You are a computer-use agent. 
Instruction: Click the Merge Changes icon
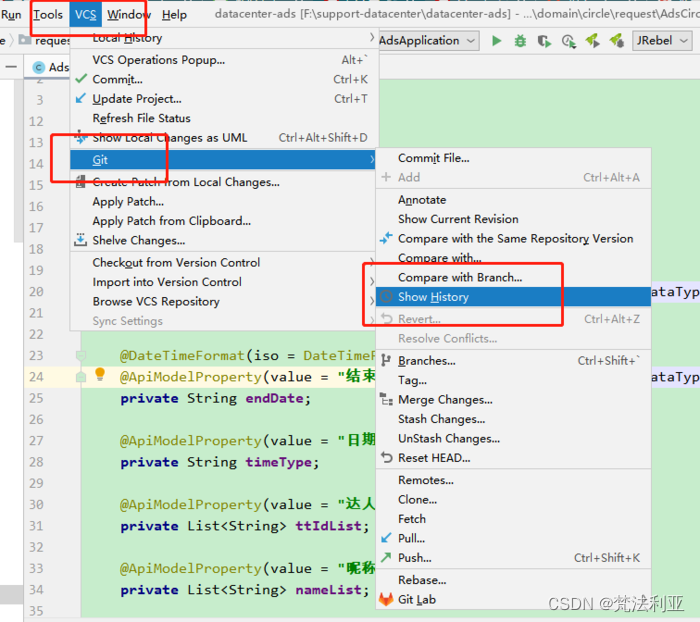click(x=386, y=399)
